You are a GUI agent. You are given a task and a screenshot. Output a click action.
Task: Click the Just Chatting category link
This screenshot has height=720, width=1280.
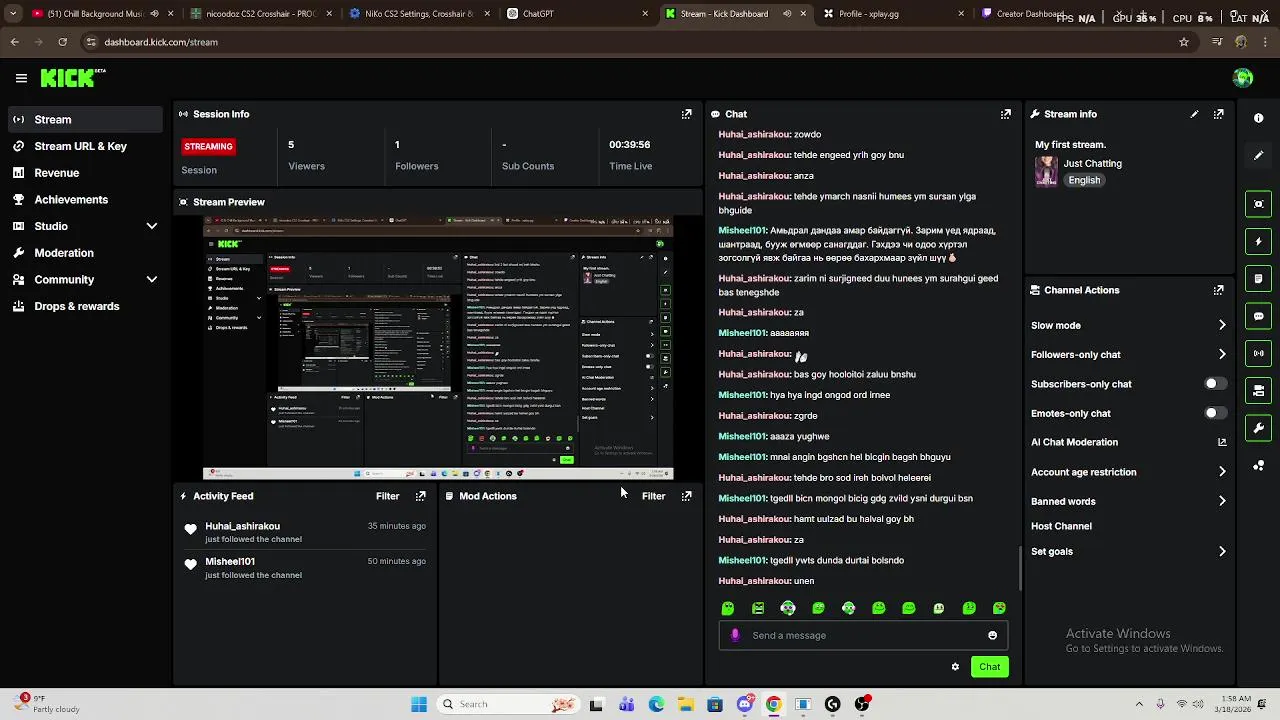pos(1092,163)
